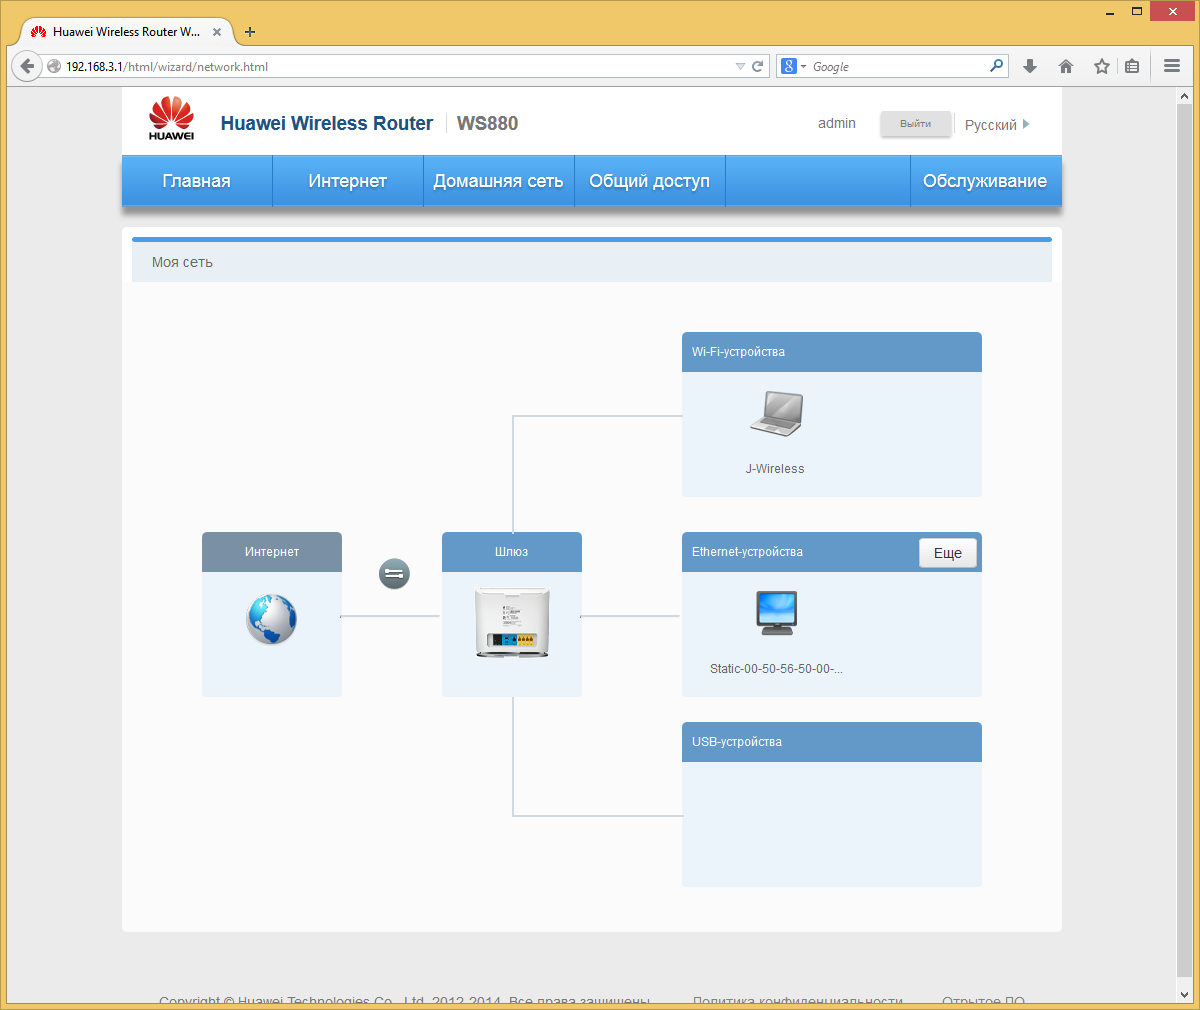Viewport: 1200px width, 1010px height.
Task: Bookmark this page with star icon
Action: (1101, 66)
